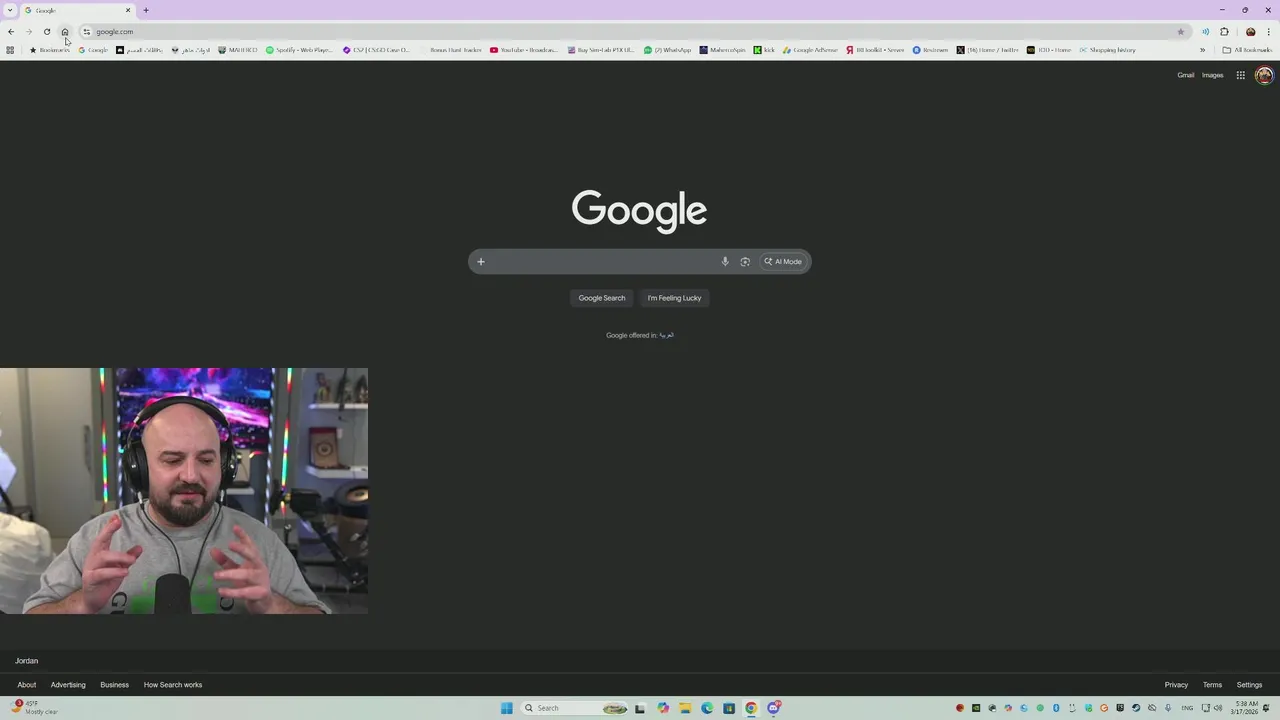Viewport: 1280px width, 720px height.
Task: Open the Shopping history bookmark
Action: point(1107,50)
